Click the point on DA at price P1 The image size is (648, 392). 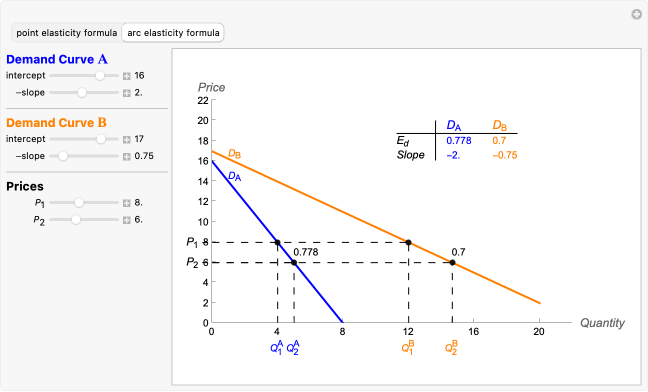(x=278, y=242)
